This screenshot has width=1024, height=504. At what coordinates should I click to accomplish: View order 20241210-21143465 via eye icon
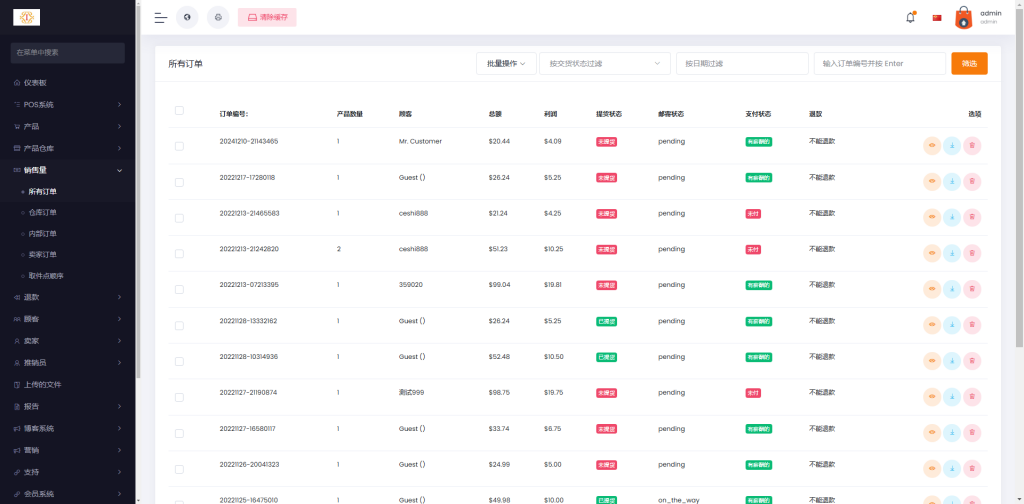tap(932, 146)
